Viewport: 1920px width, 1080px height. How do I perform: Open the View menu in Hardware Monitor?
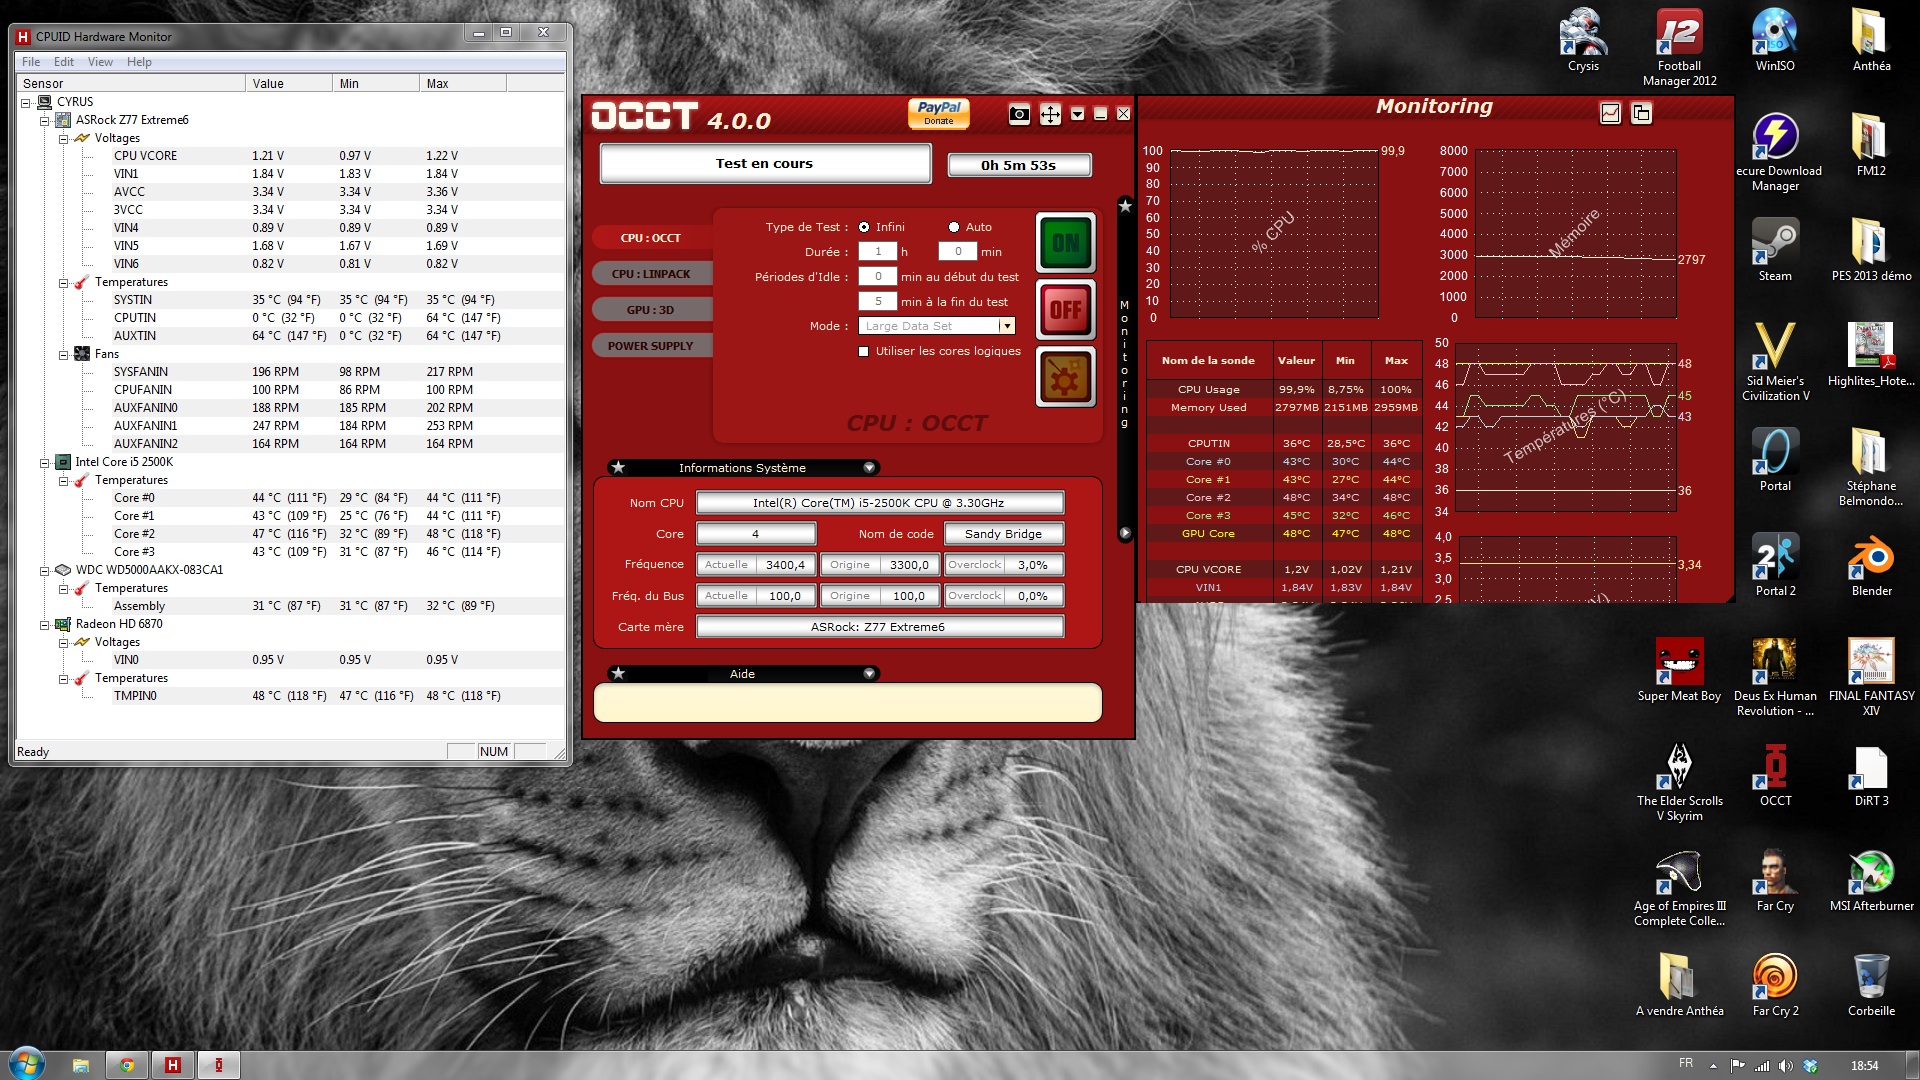click(x=100, y=62)
